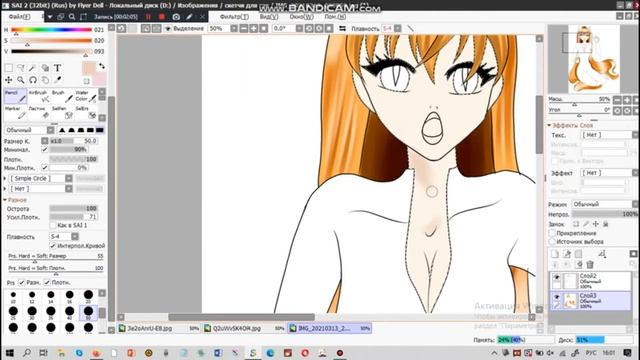640x360 pixels.
Task: Select the size 50 brush preset
Action: click(x=88, y=312)
